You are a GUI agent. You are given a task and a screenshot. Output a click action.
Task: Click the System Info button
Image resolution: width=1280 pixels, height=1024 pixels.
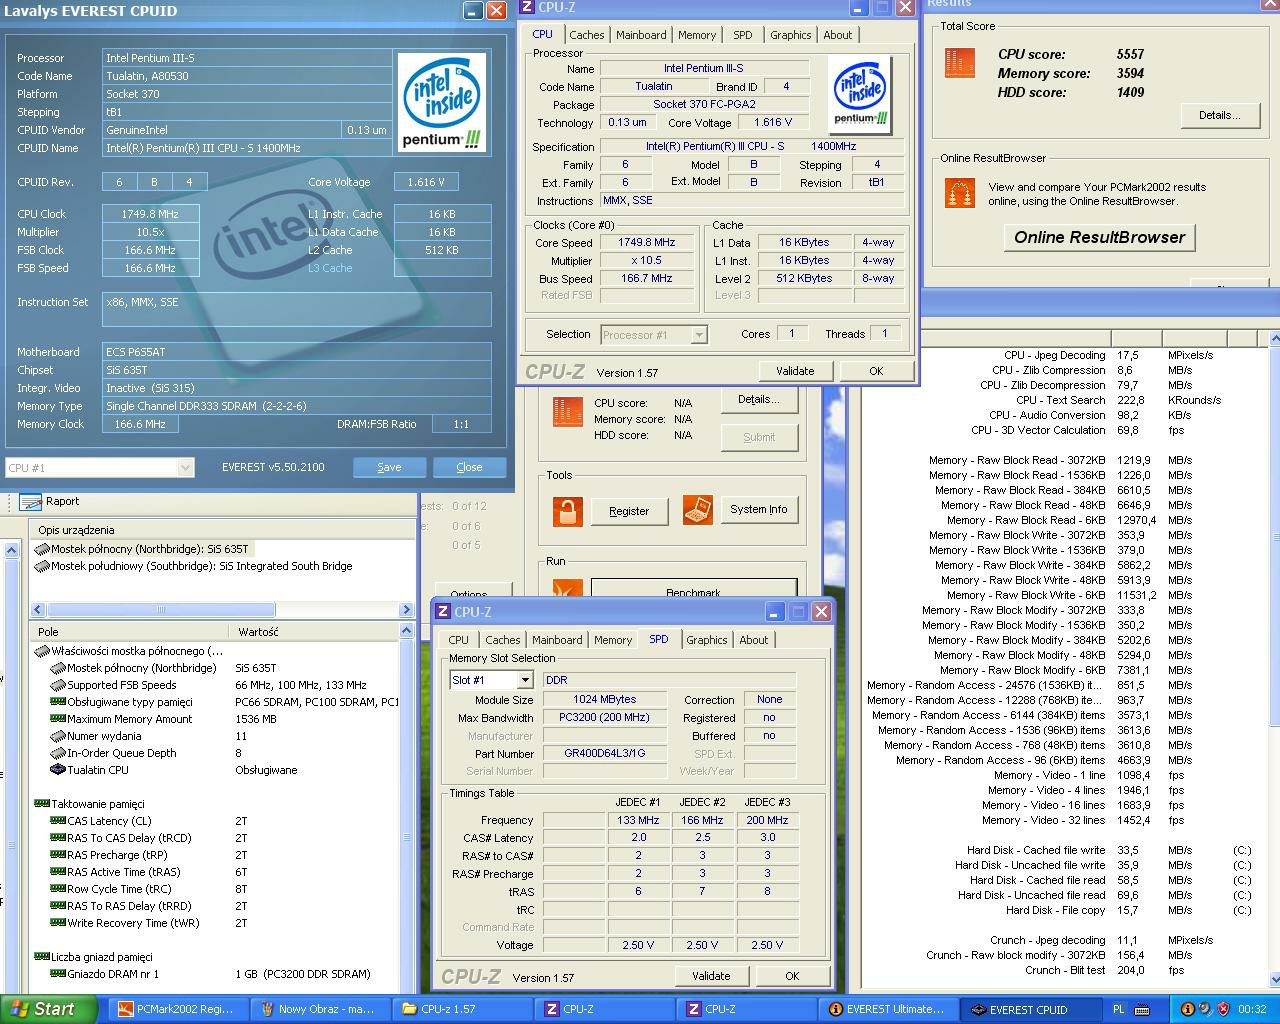point(758,509)
